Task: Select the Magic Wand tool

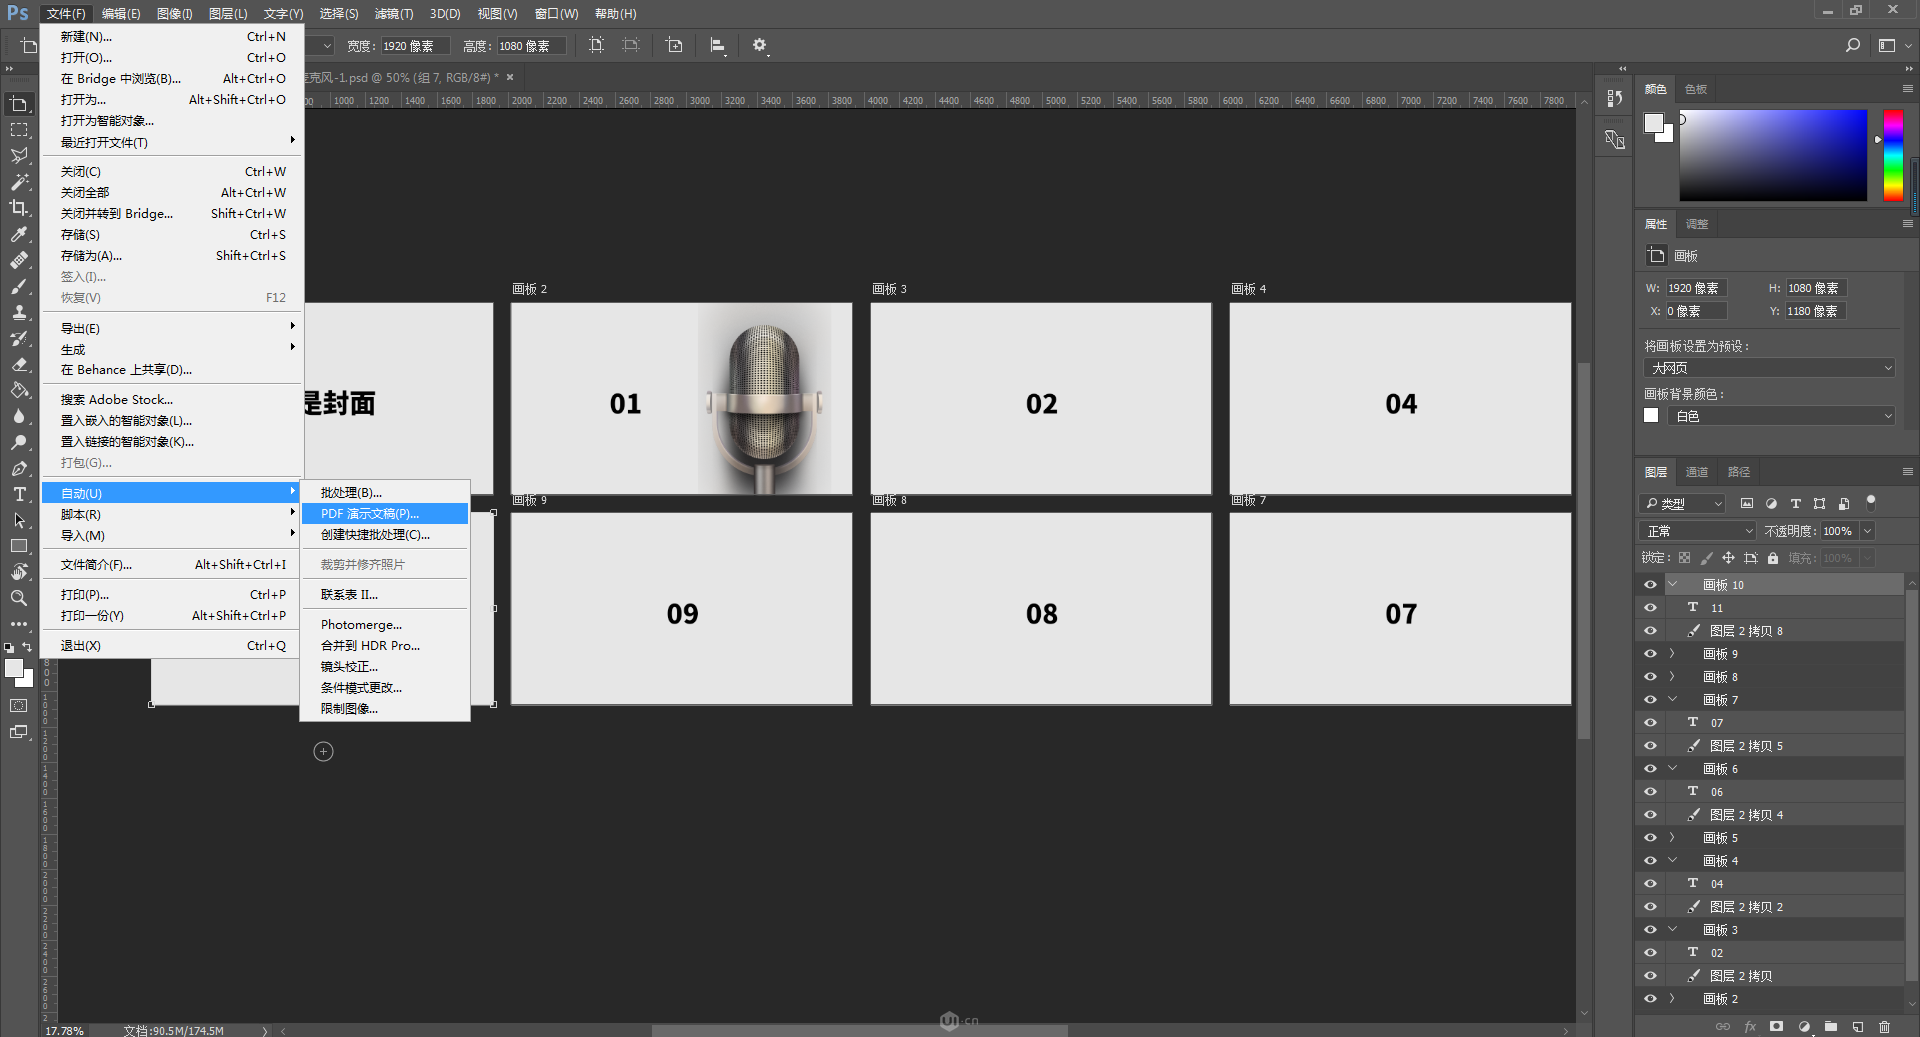Action: 19,182
